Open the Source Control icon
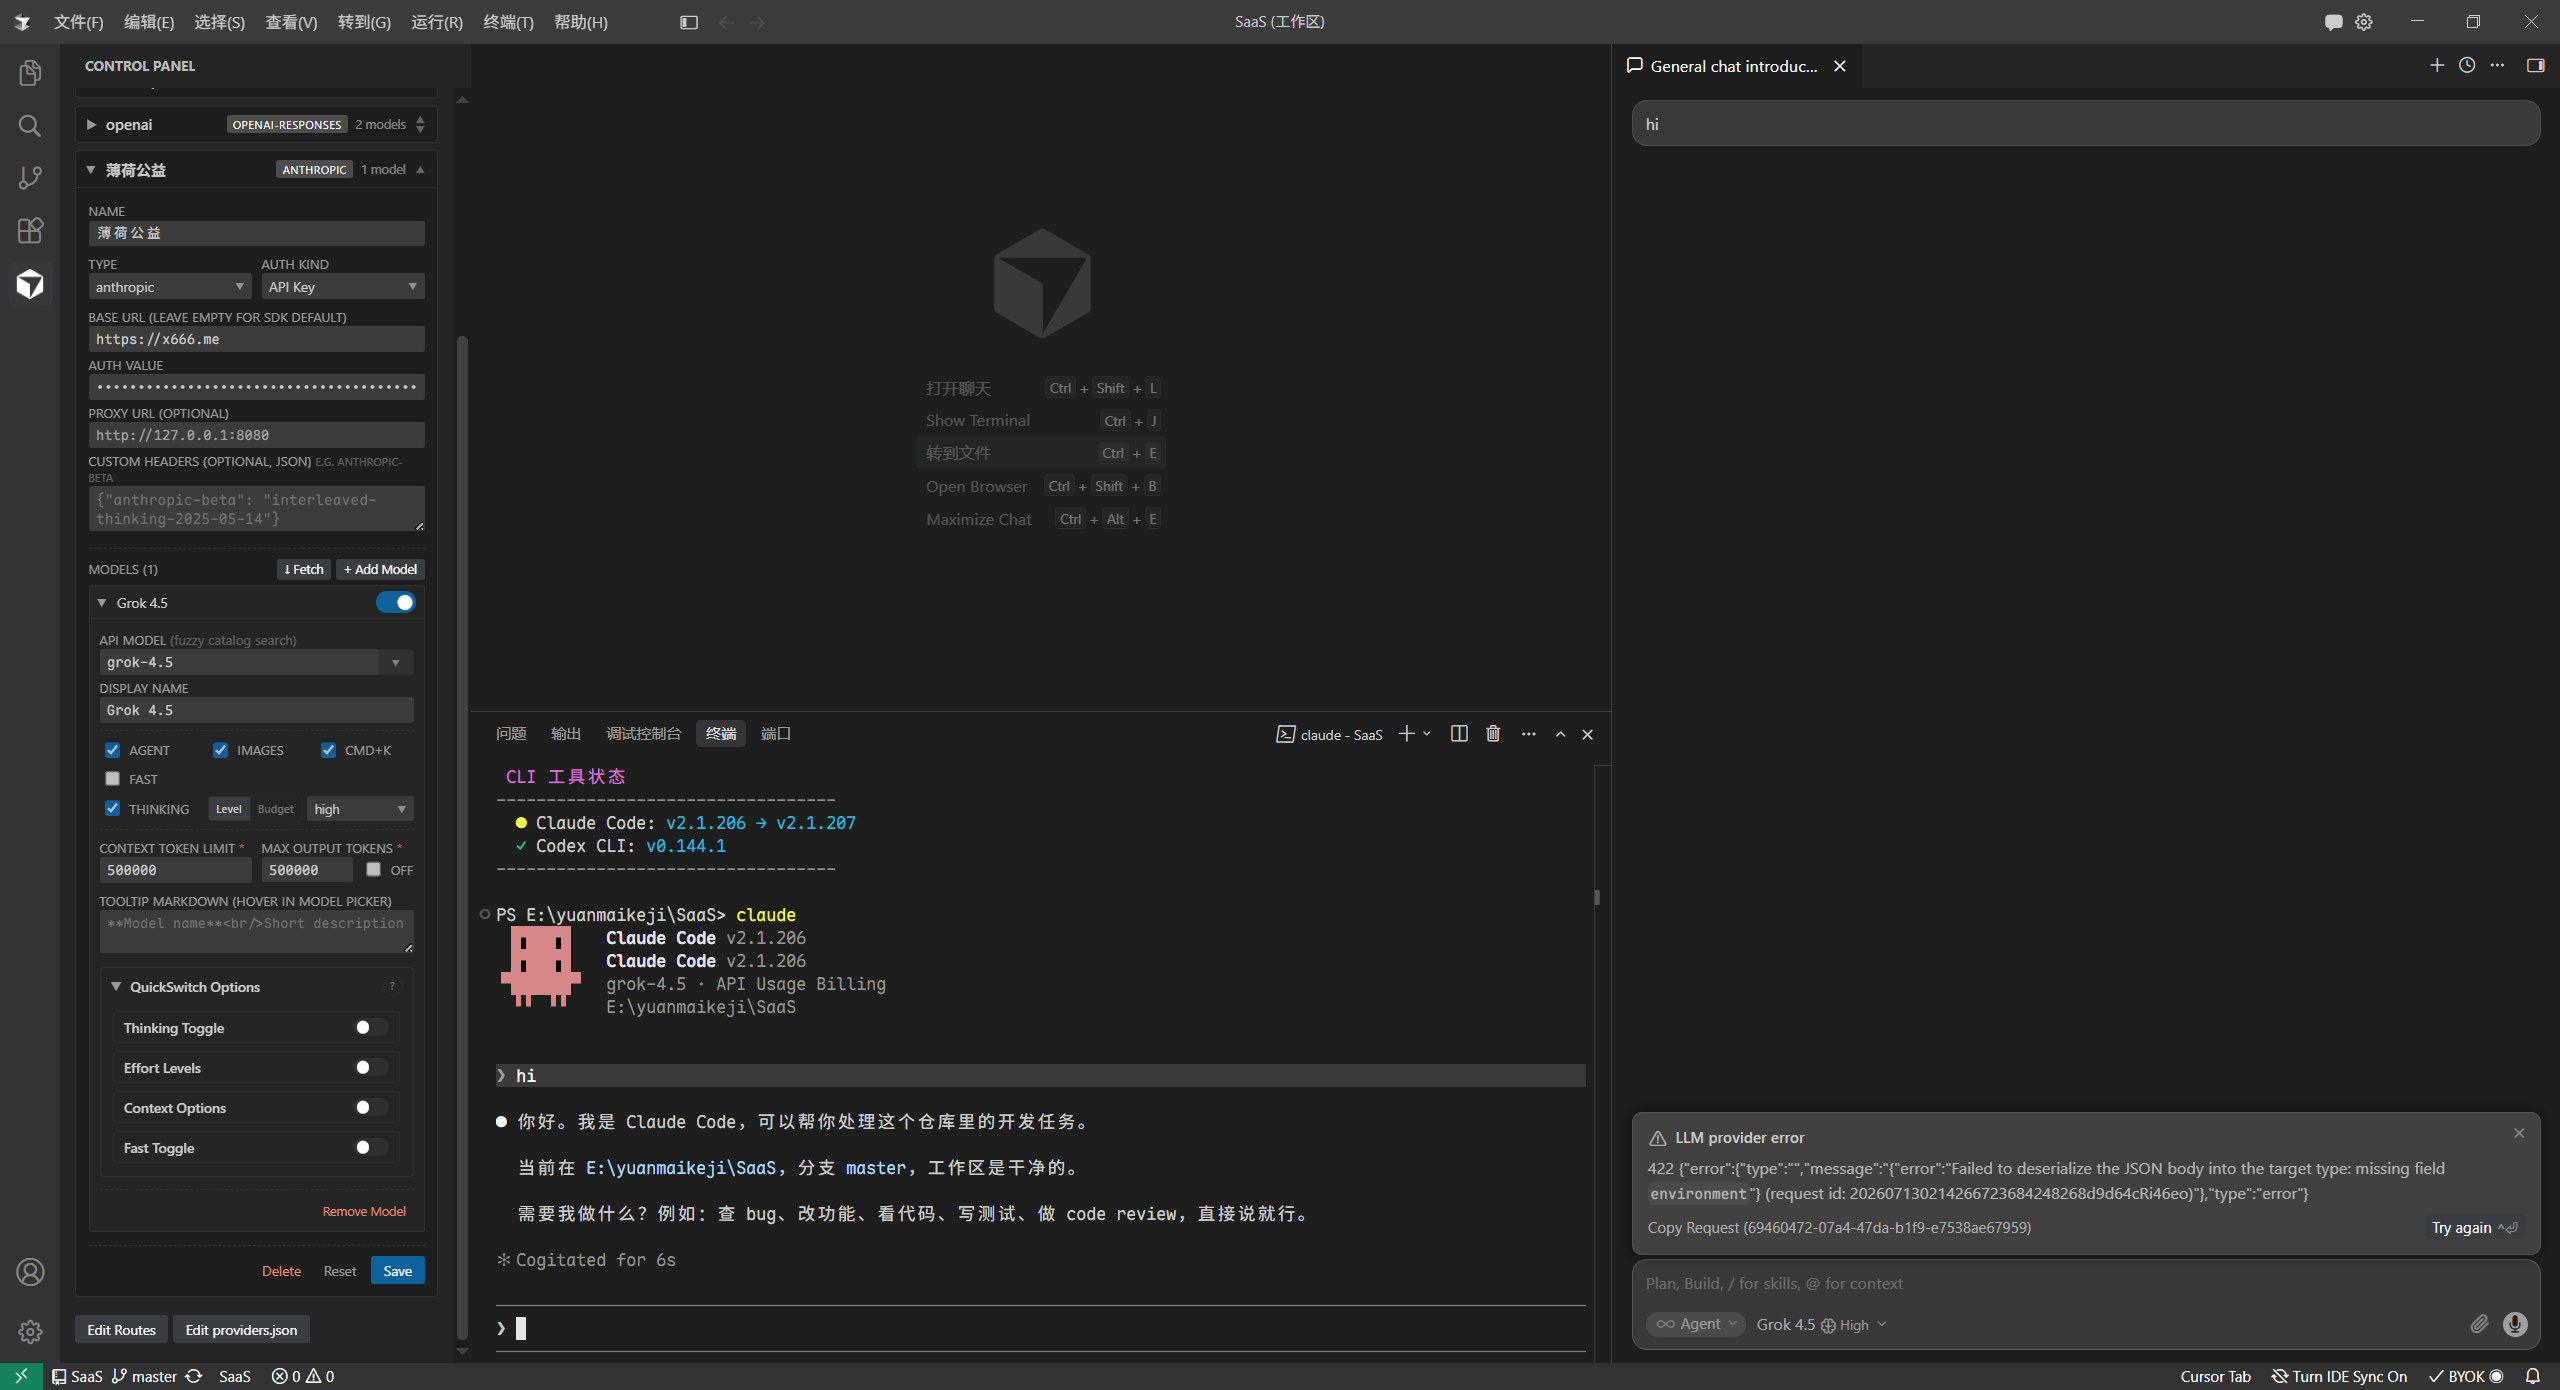Image resolution: width=2560 pixels, height=1390 pixels. click(x=30, y=178)
